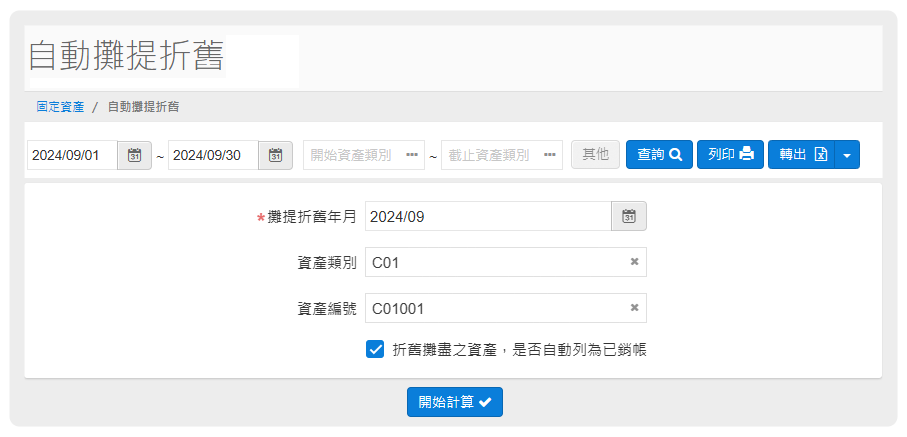Viewport: 907px width, 437px height.
Task: Open calendar picker for end date 2024/09/30
Action: 275,155
